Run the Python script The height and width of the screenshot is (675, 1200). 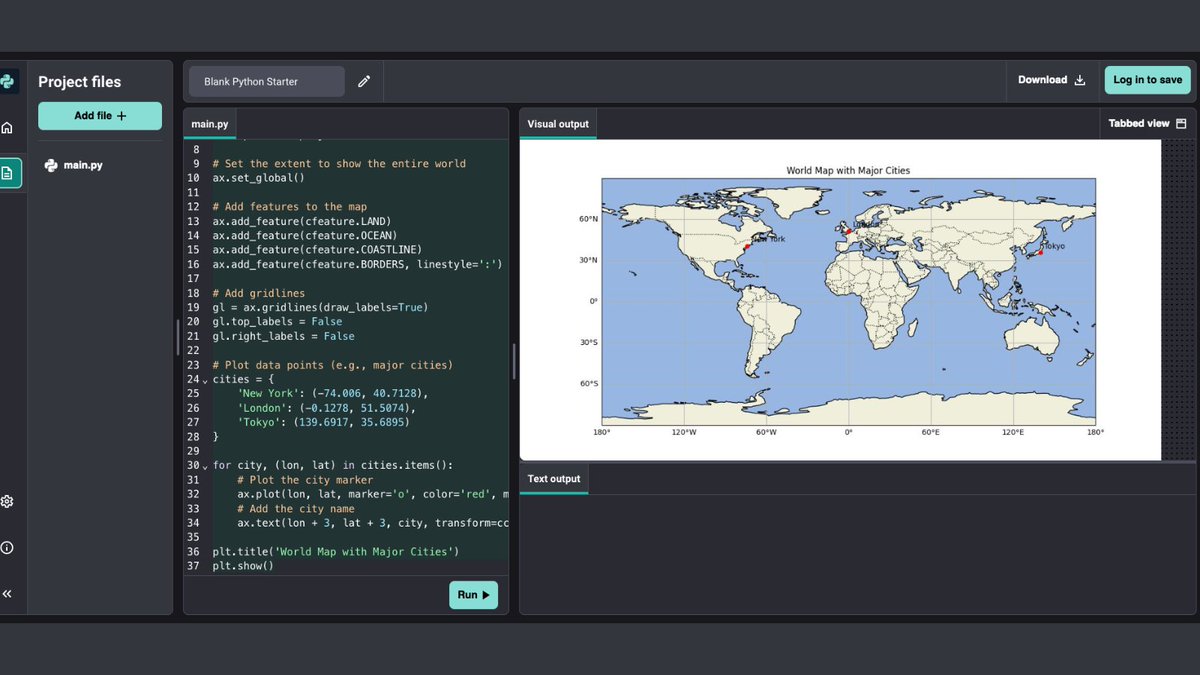point(472,594)
